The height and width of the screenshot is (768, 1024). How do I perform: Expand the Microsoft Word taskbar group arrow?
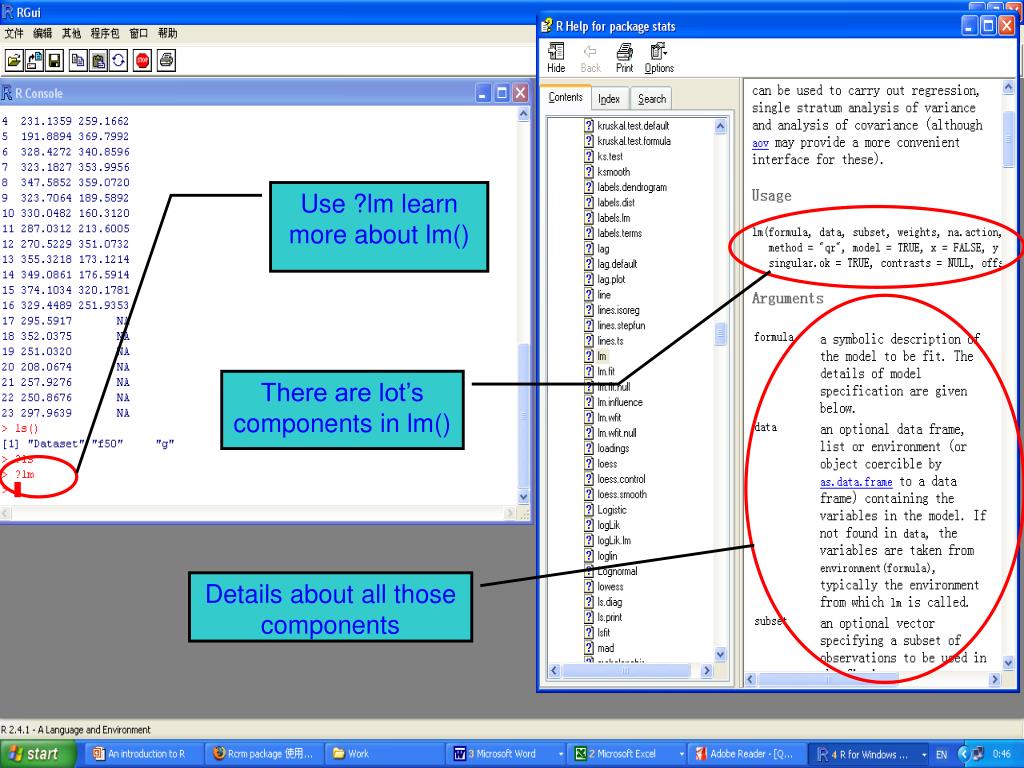561,754
